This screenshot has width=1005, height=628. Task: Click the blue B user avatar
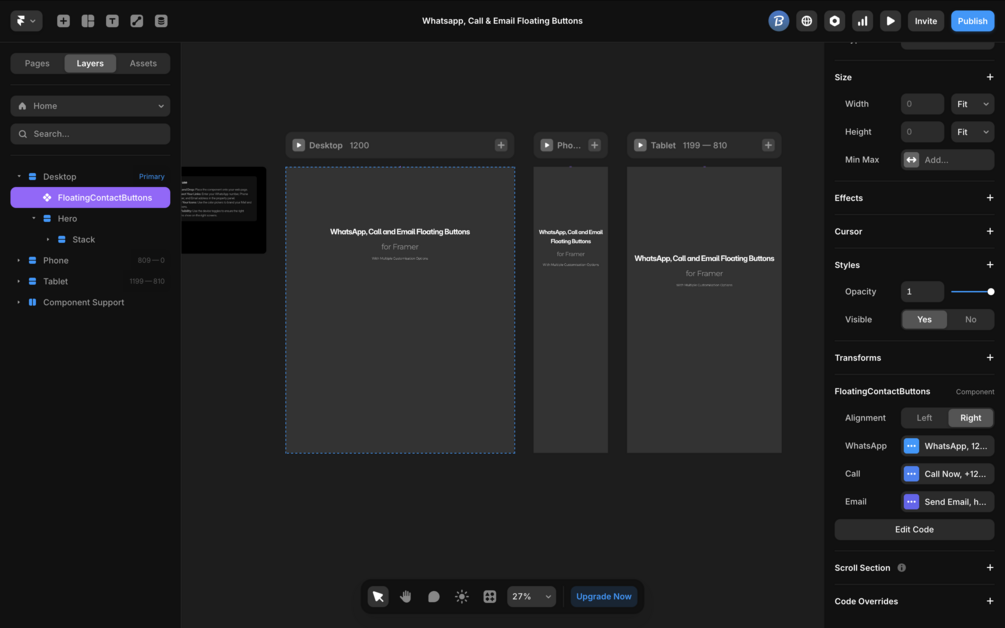779,21
